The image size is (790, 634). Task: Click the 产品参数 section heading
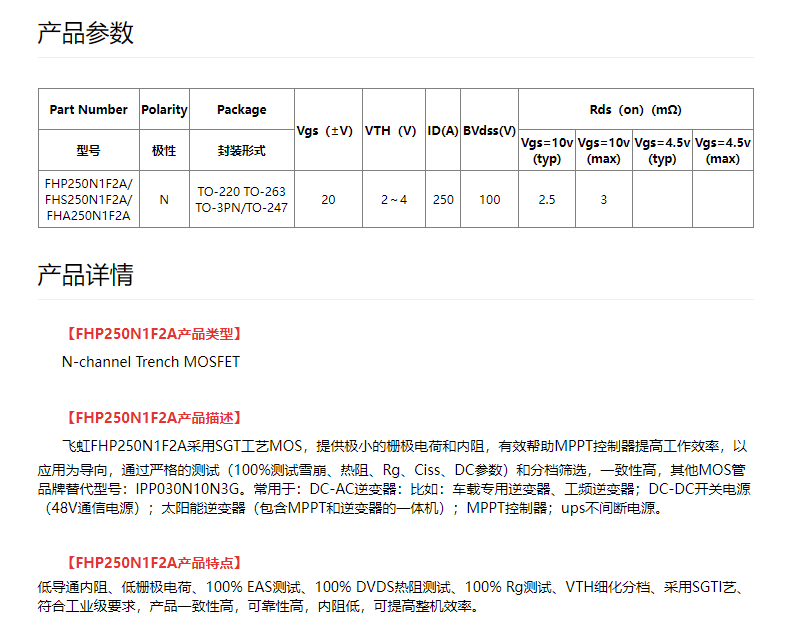coord(85,33)
